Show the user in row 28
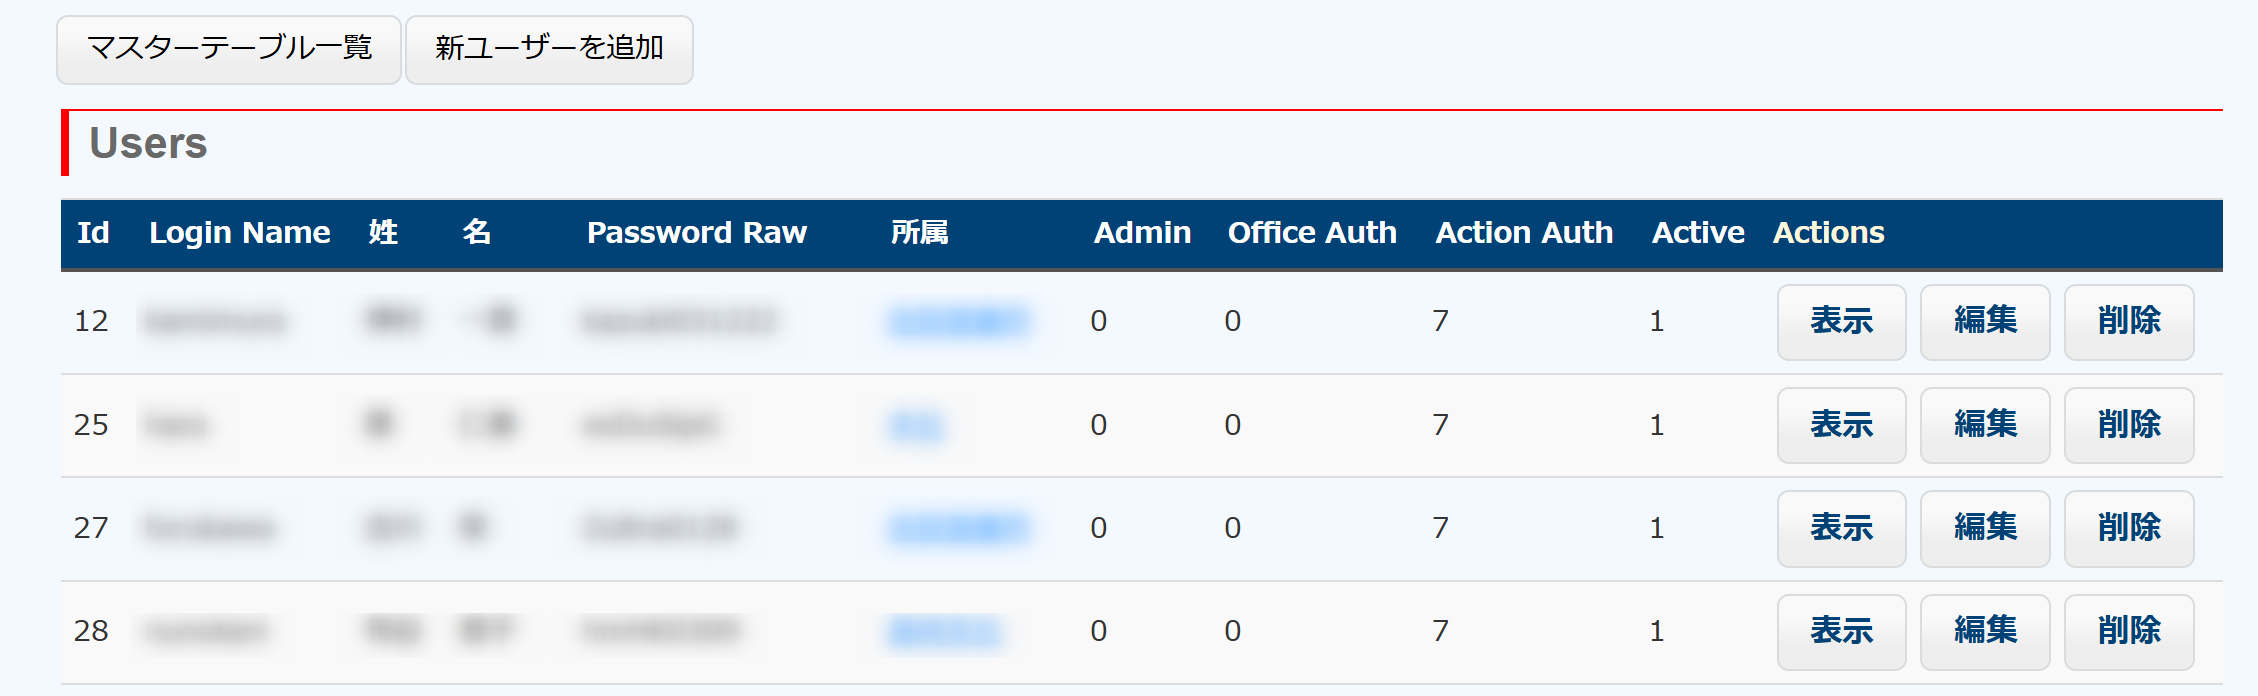2258x696 pixels. [1841, 632]
